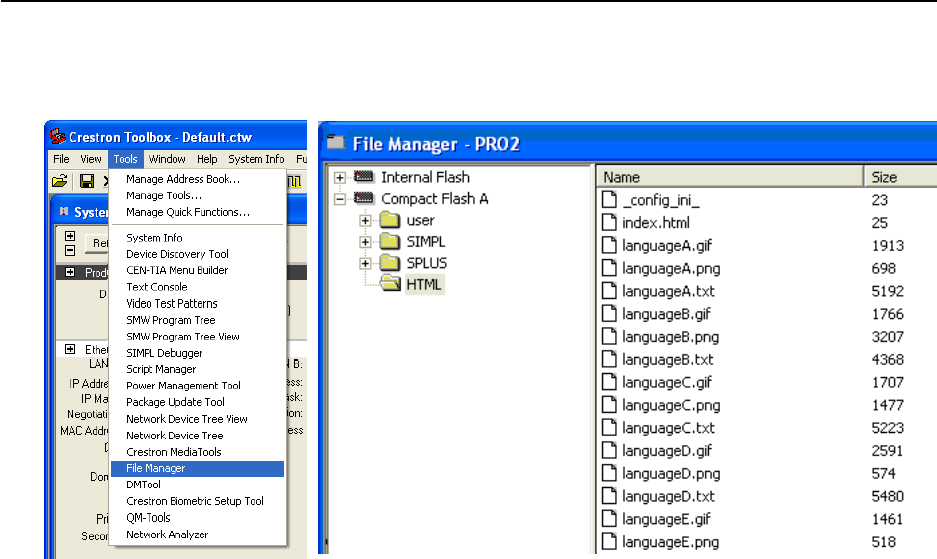Screen dimensions: 937x559
Task: Open the Help menu
Action: 207,159
